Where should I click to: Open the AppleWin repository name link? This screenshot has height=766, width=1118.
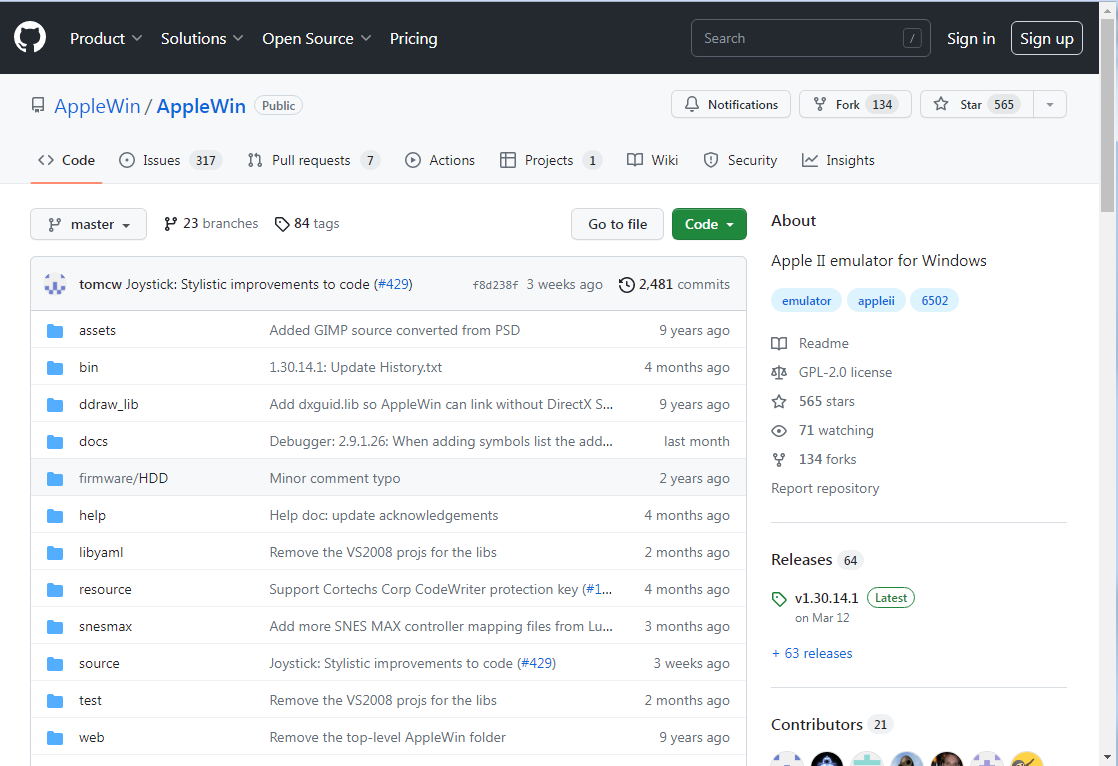tap(201, 106)
